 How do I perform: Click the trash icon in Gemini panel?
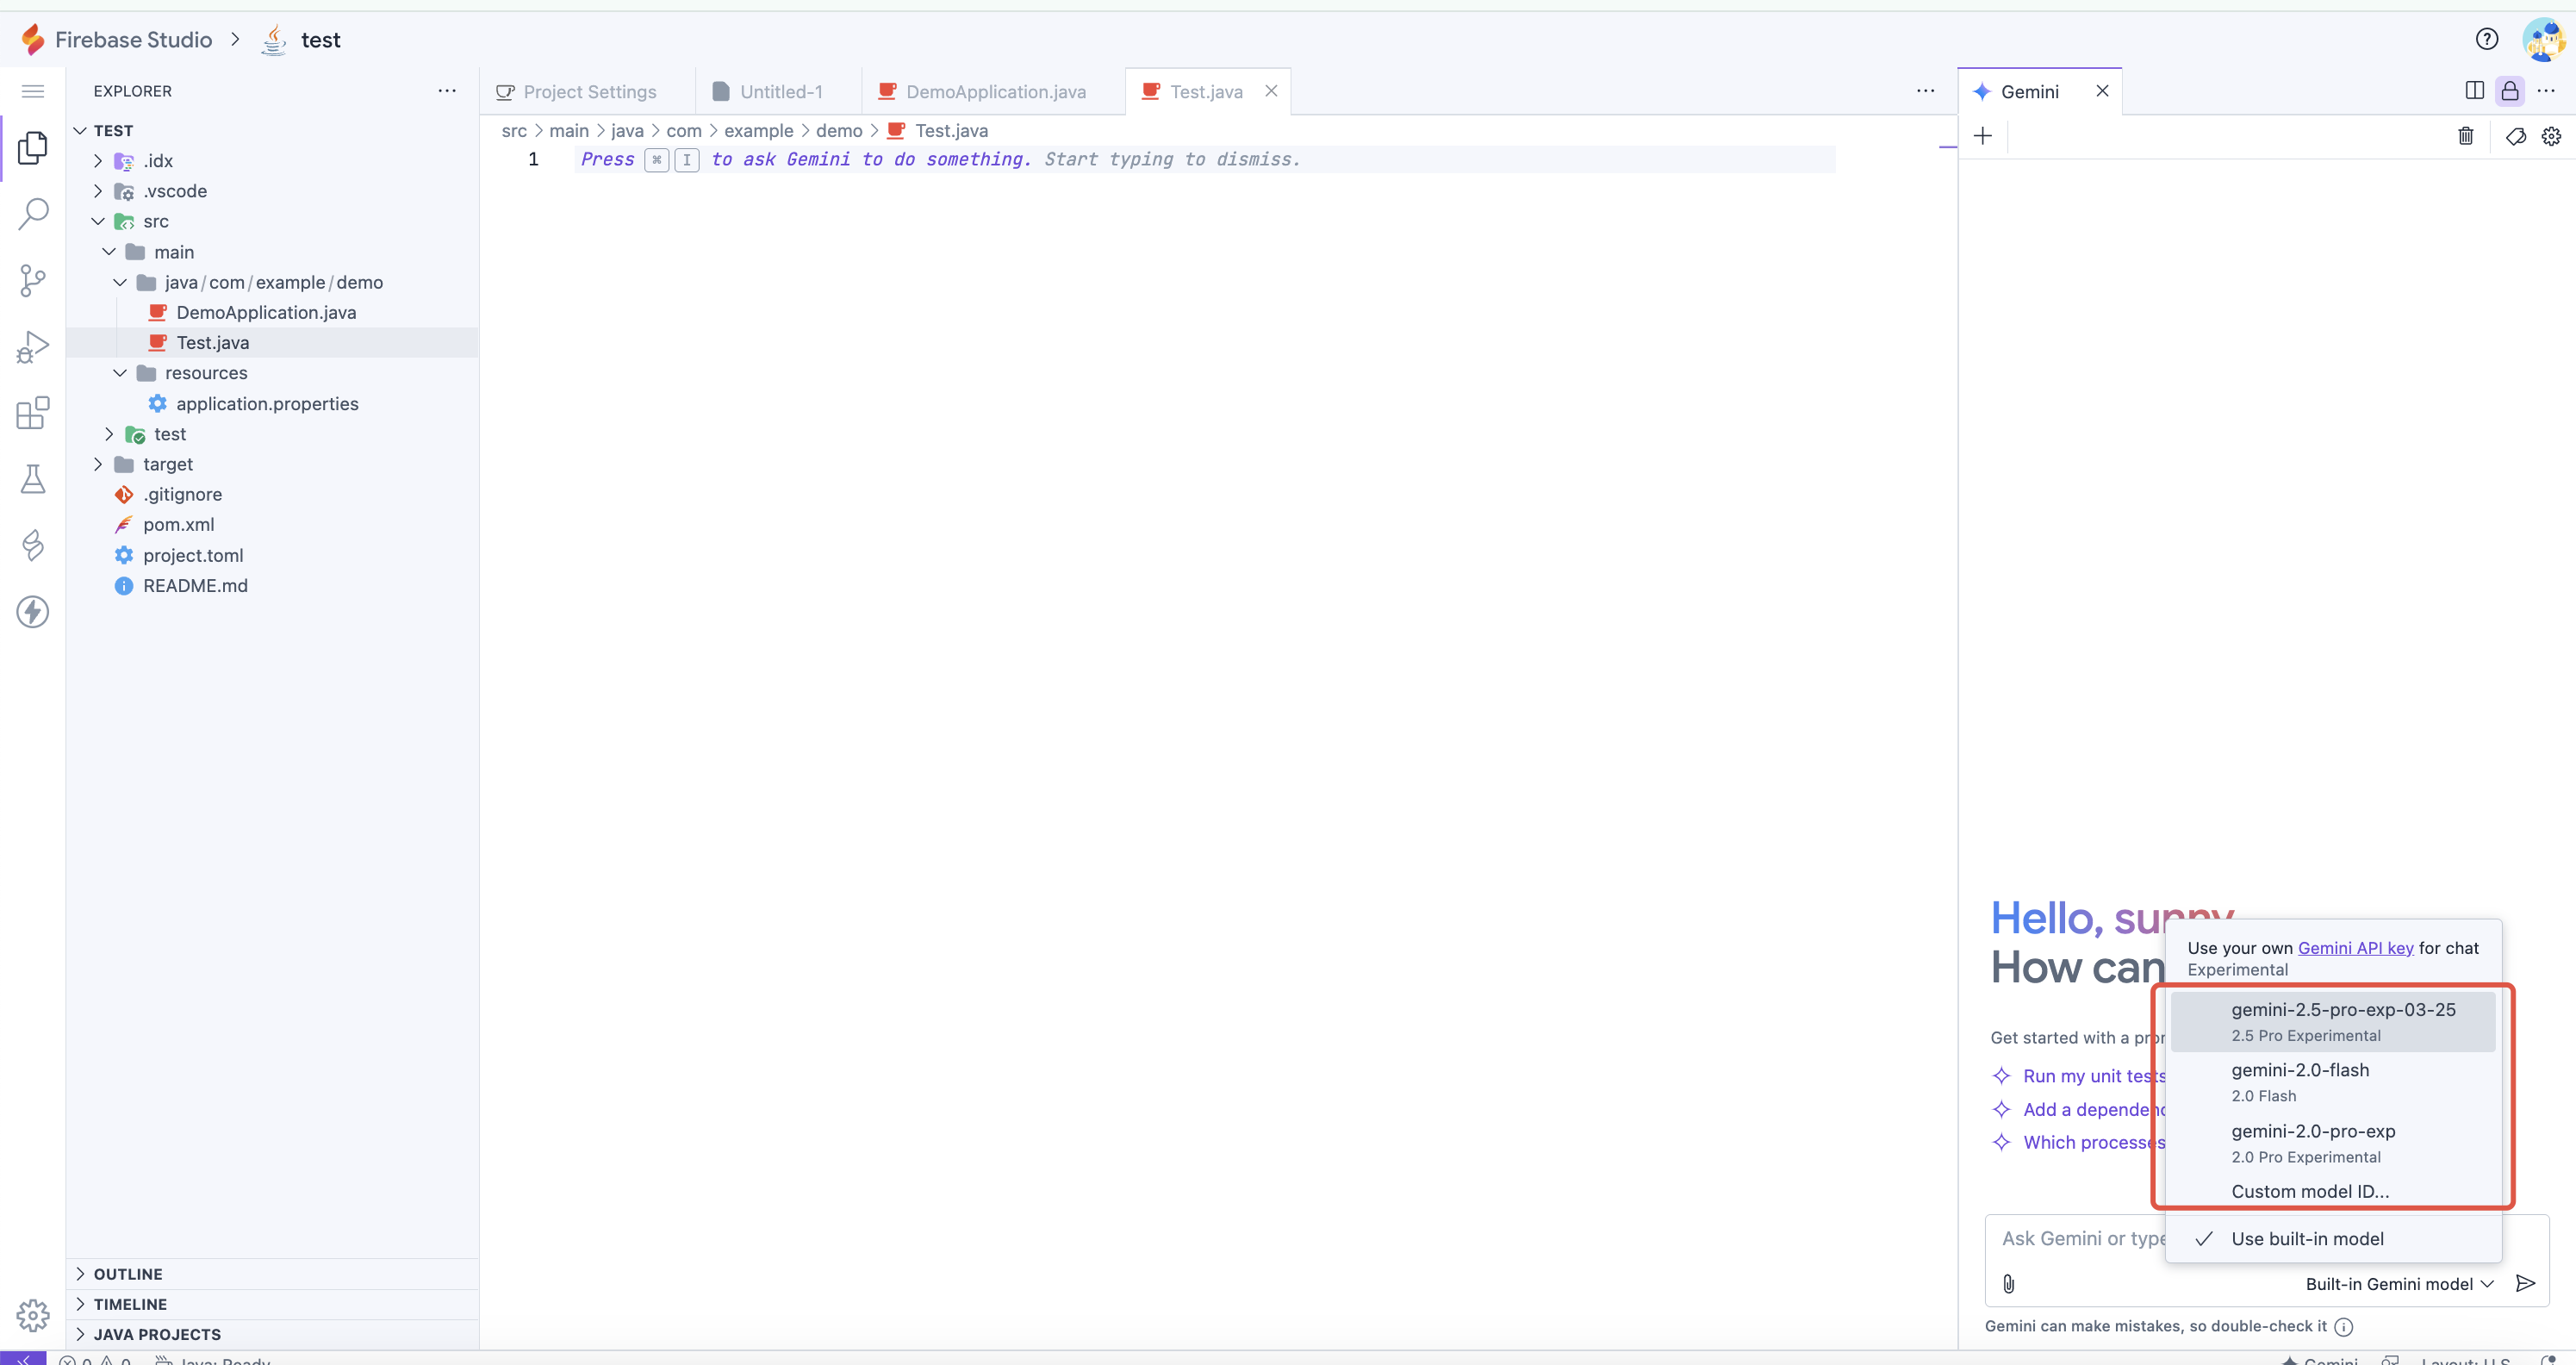pos(2465,136)
